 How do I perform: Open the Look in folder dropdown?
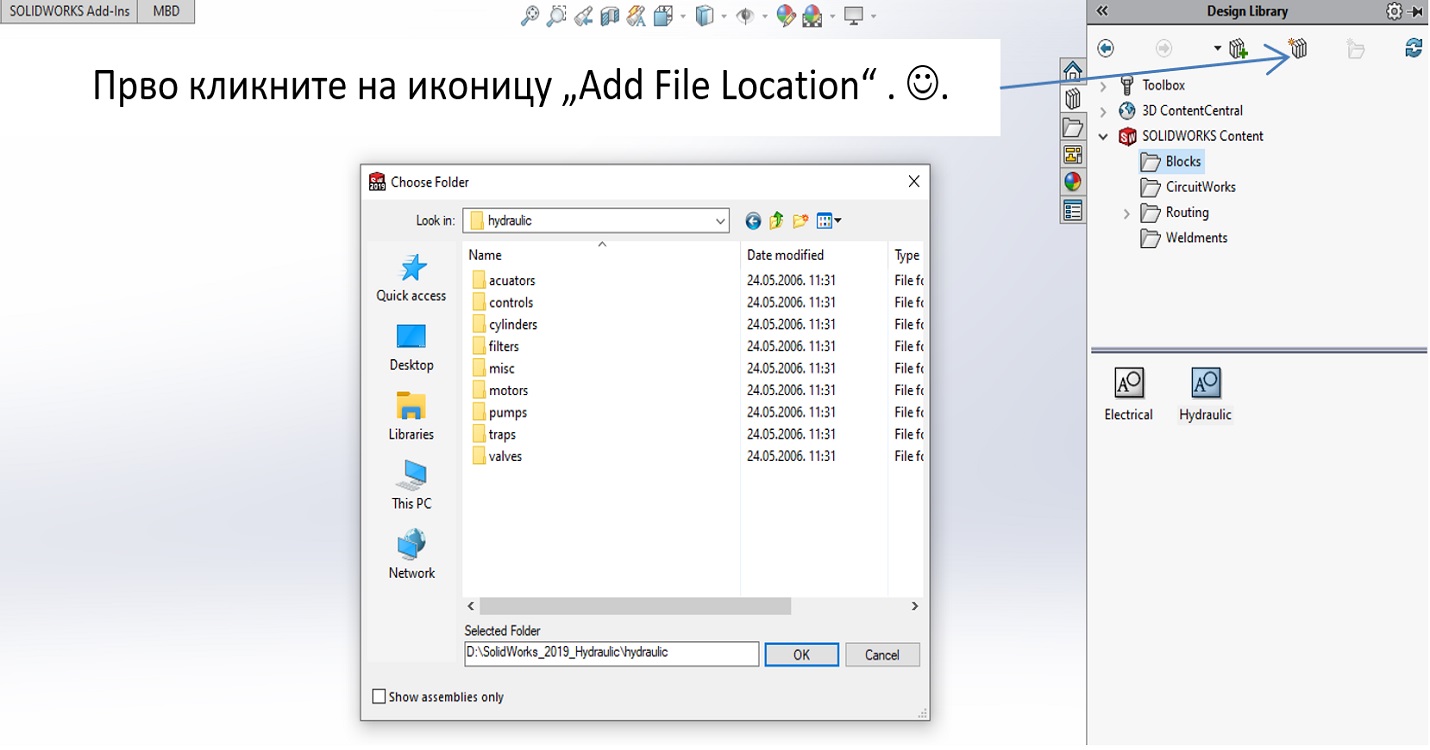point(720,221)
